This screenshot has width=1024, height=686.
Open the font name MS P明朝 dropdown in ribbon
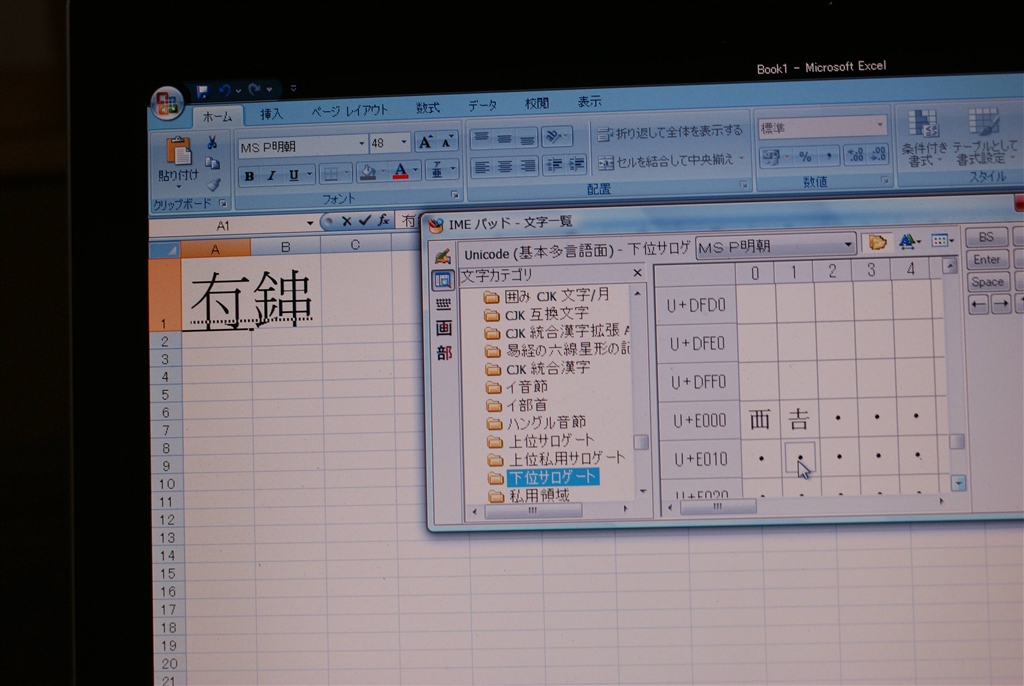click(361, 144)
